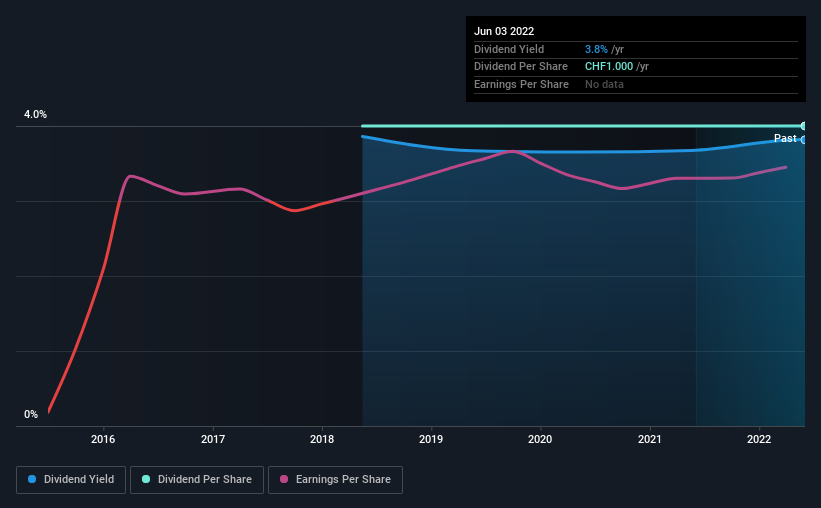This screenshot has width=821, height=508.
Task: Click the "Past" label on the chart
Action: [x=785, y=138]
